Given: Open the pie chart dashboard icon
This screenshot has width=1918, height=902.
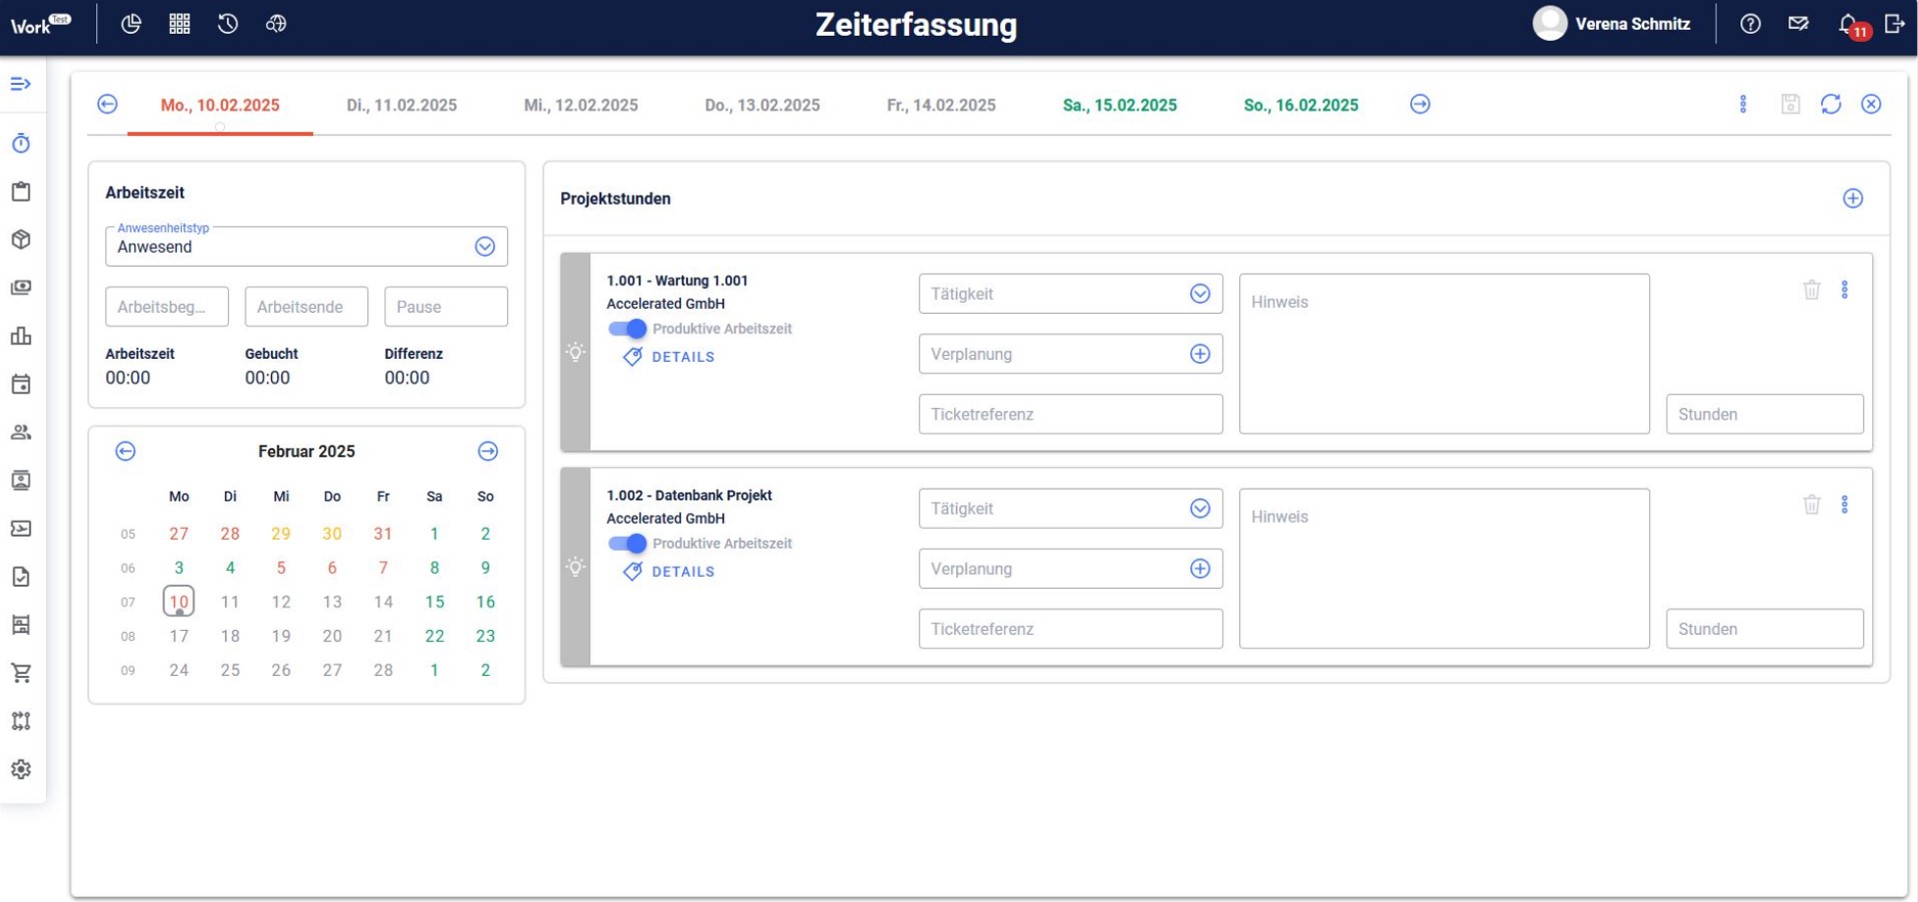Looking at the screenshot, I should click(131, 24).
